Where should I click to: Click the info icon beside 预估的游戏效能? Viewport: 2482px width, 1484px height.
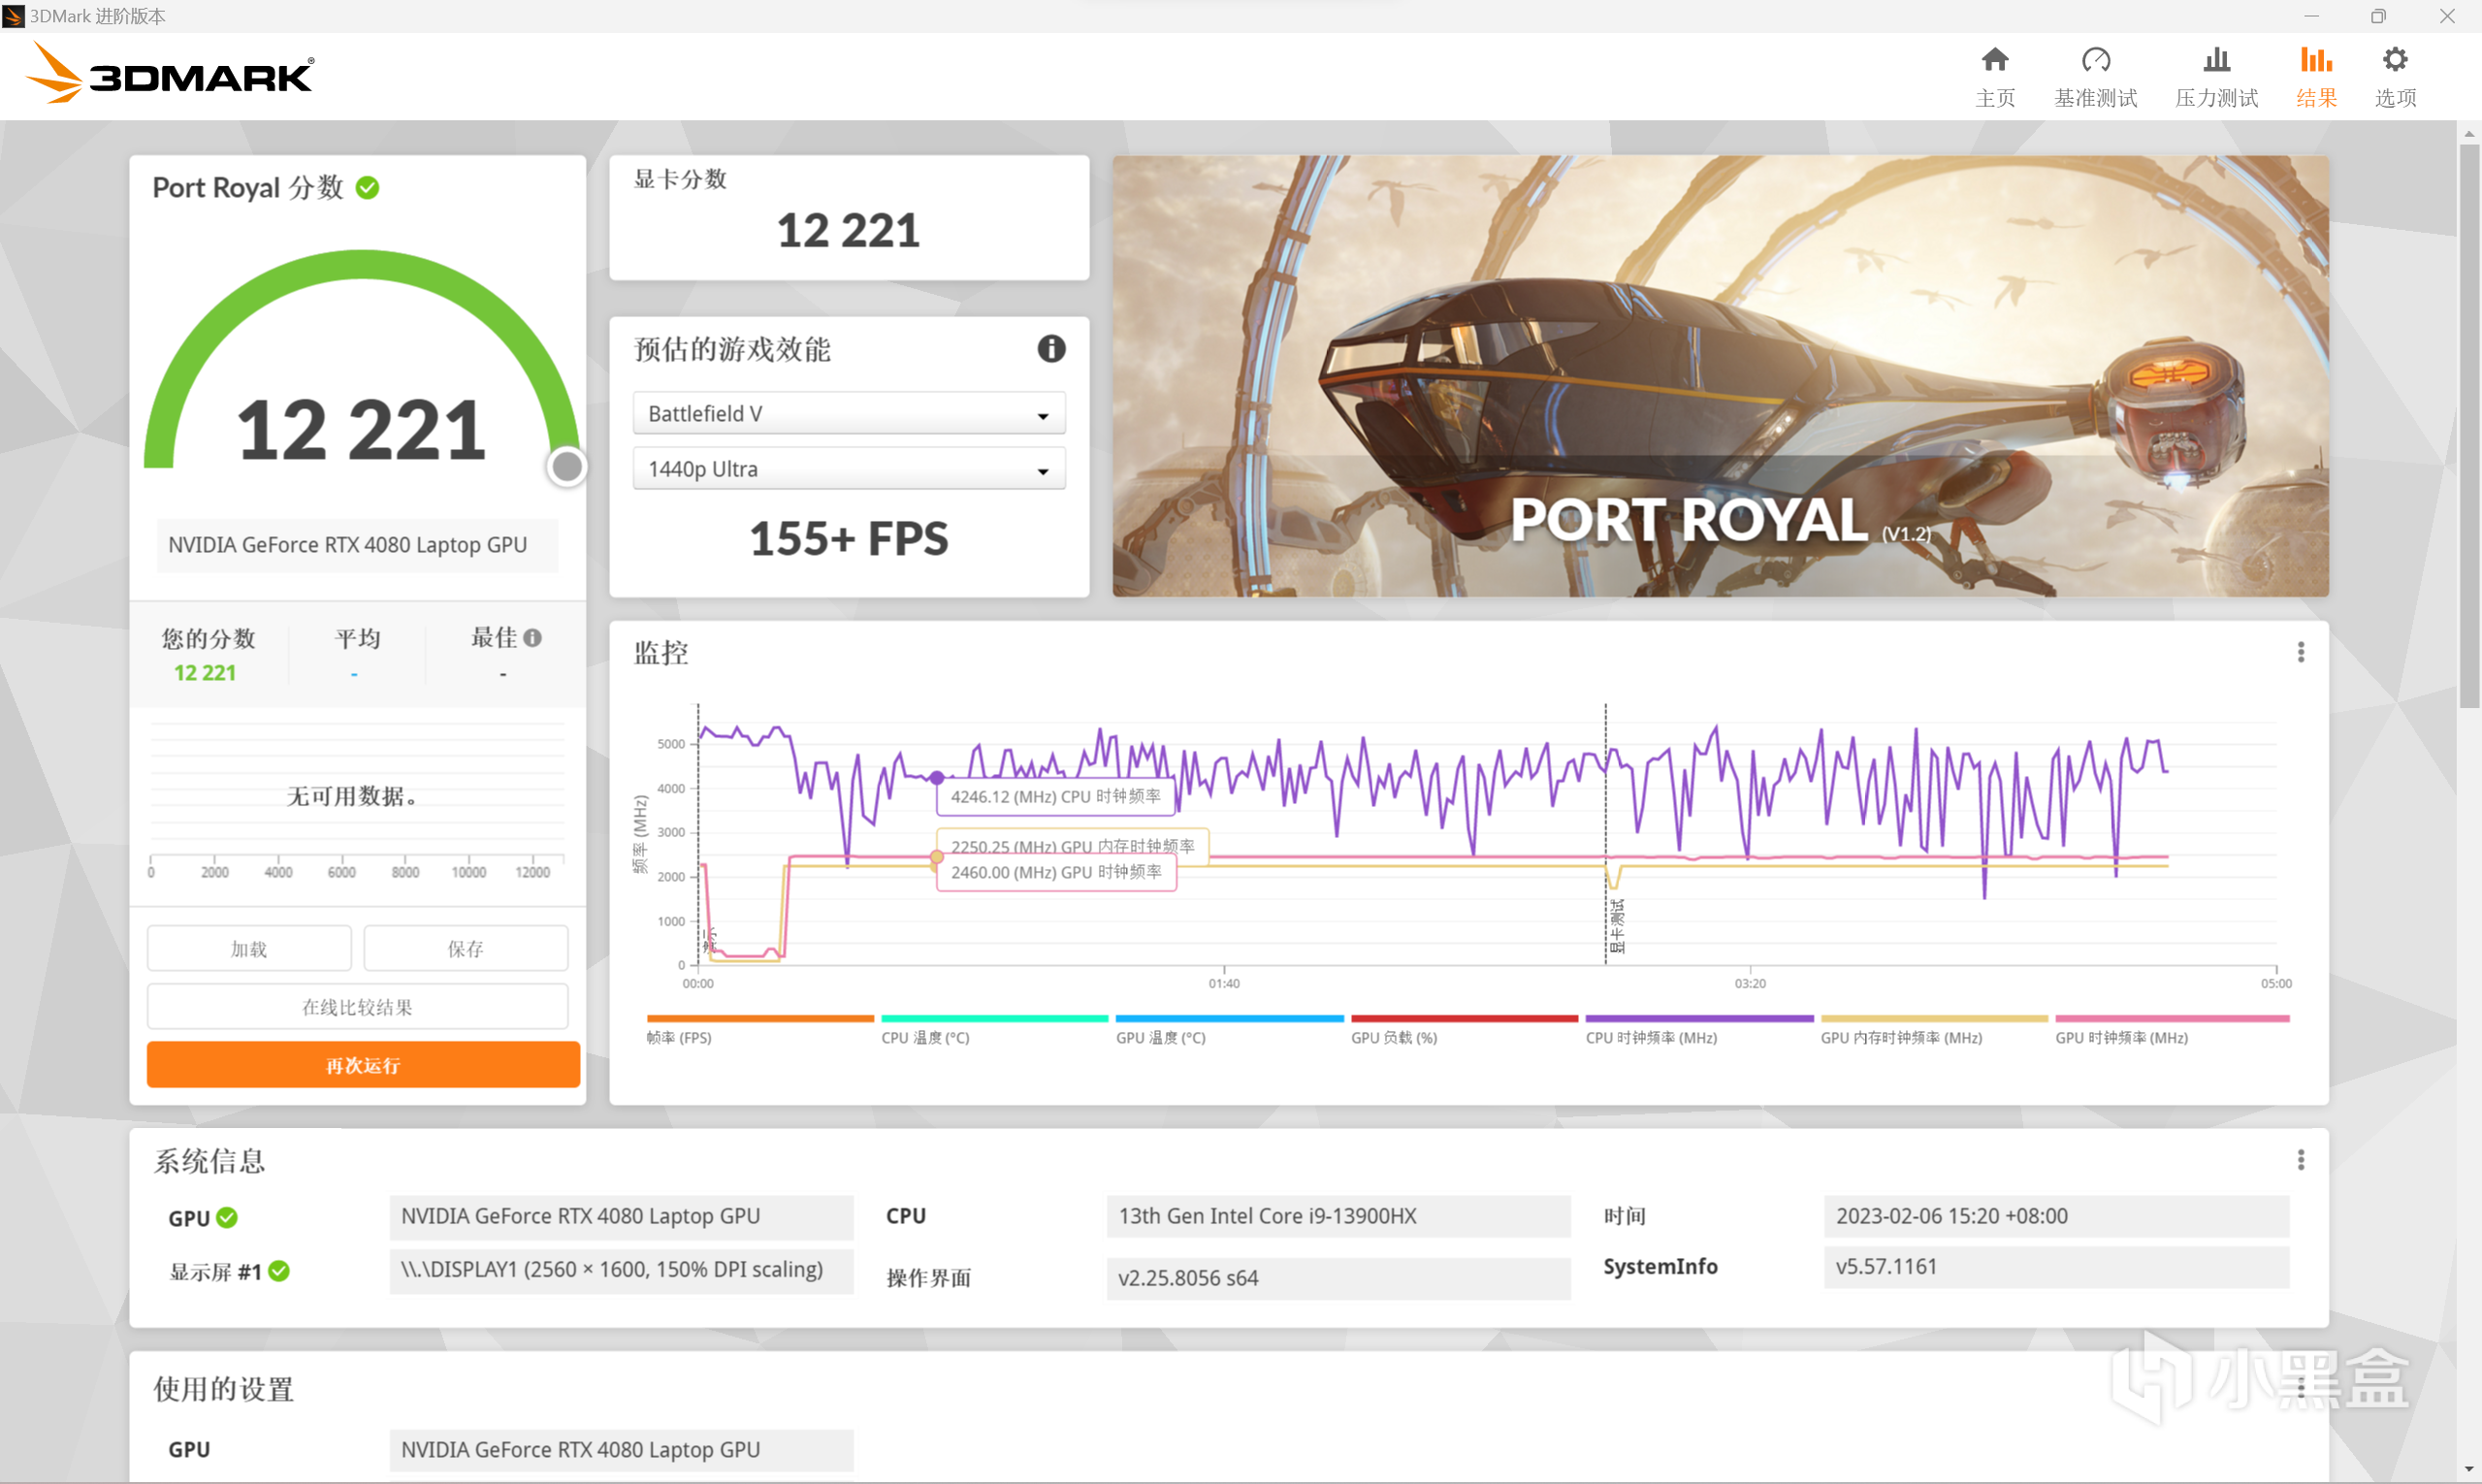(x=1050, y=349)
